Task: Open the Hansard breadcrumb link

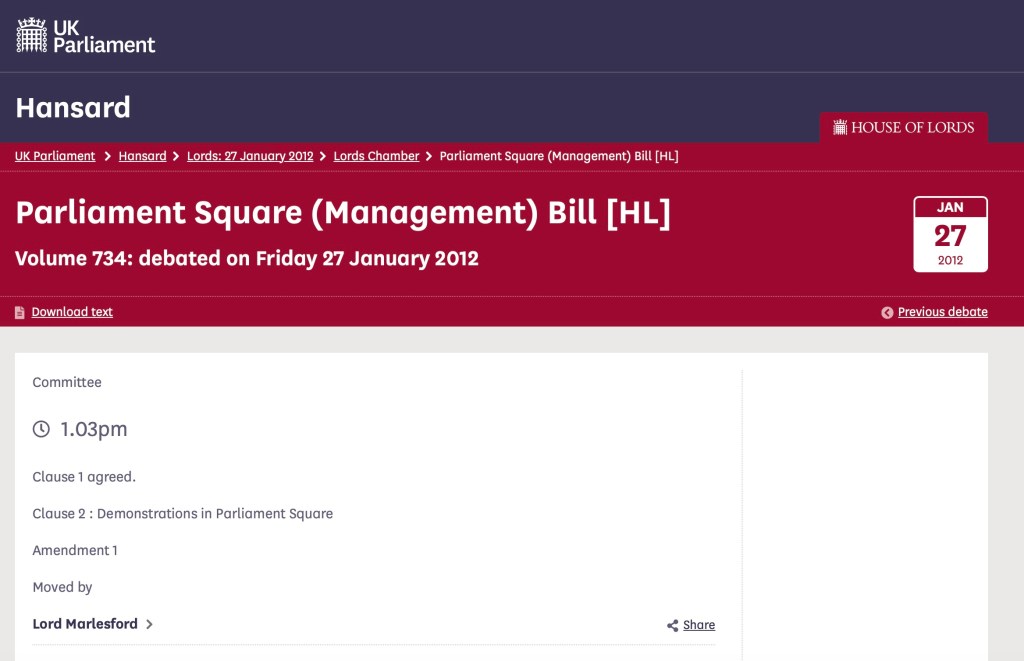Action: click(x=142, y=156)
